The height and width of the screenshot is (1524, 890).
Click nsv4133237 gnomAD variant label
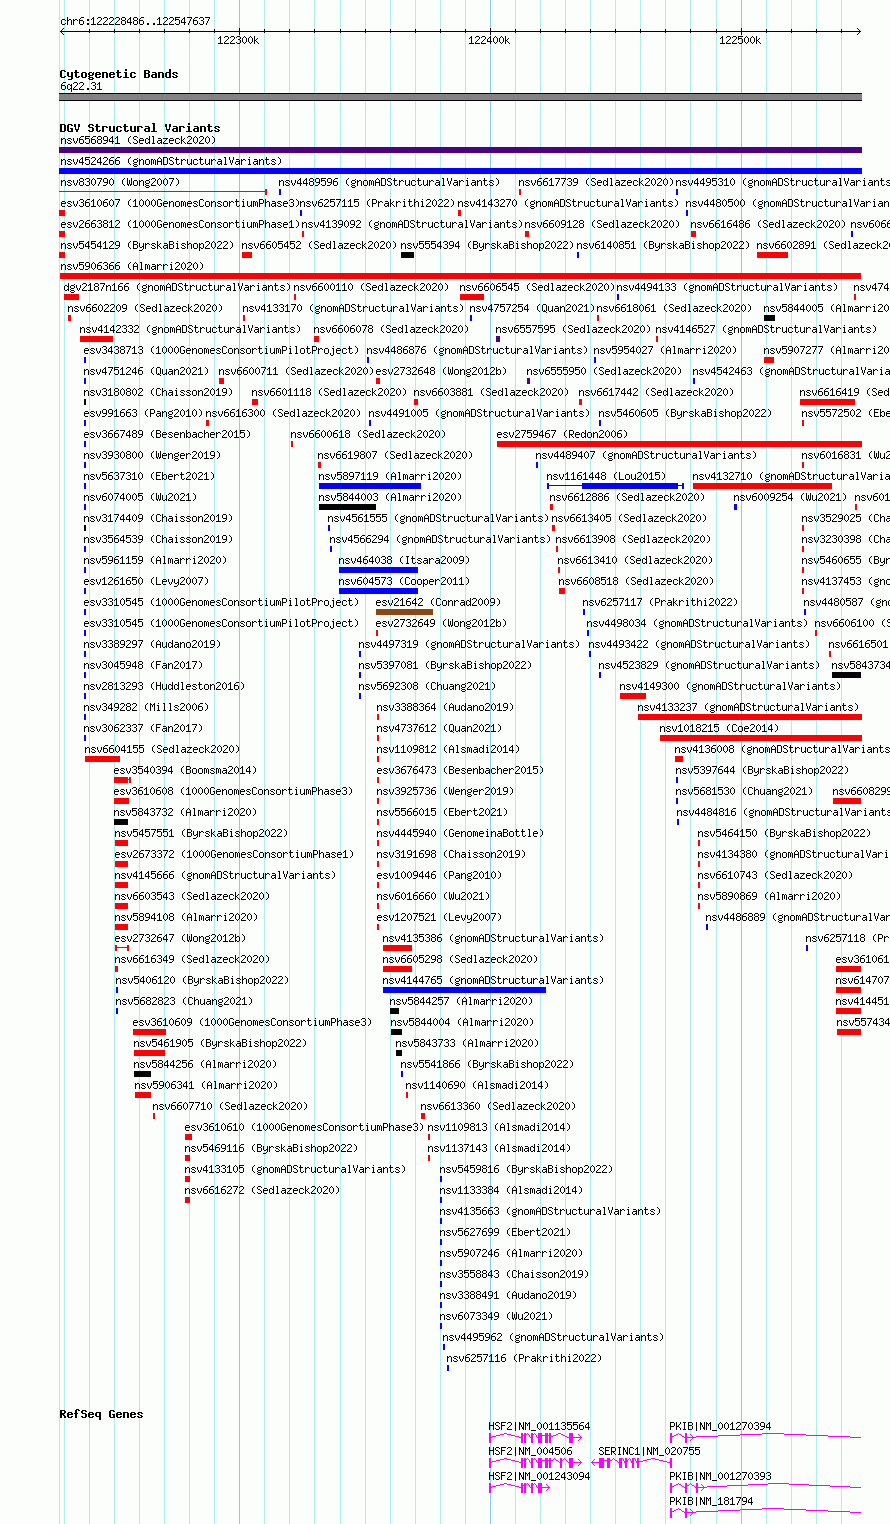click(748, 707)
